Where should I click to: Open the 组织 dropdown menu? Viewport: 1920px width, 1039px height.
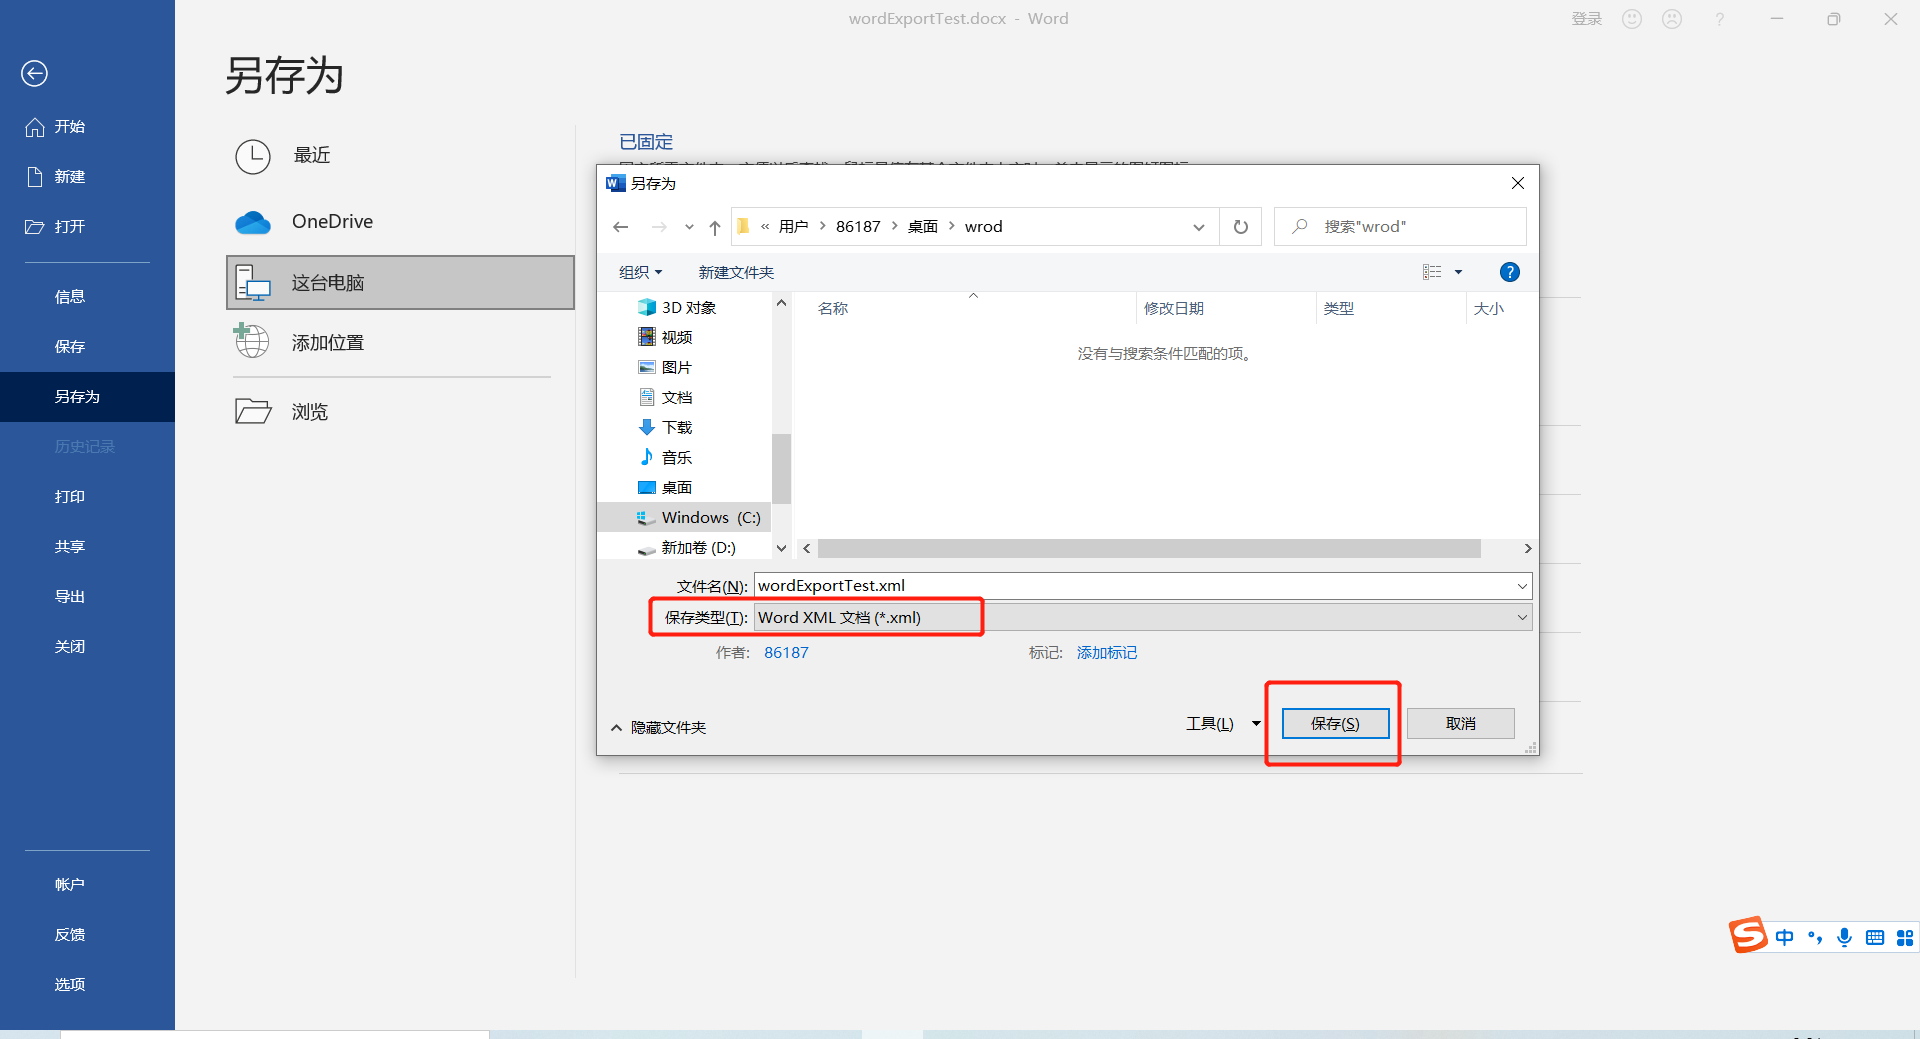[639, 271]
